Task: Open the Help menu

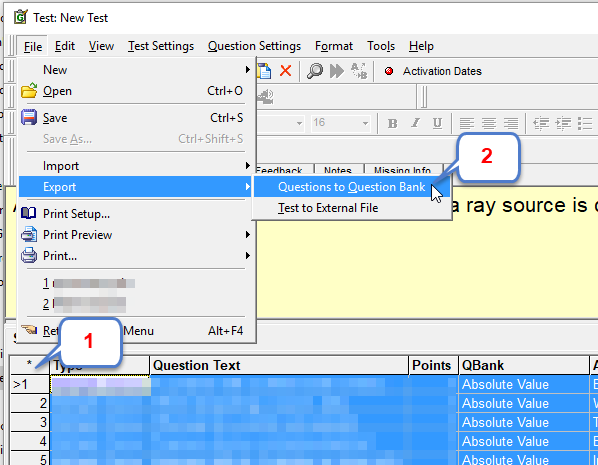Action: [421, 47]
